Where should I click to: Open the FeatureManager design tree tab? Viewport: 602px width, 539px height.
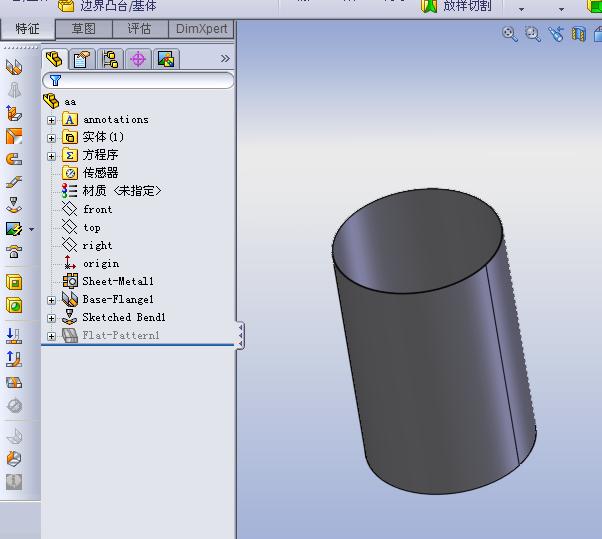[55, 60]
